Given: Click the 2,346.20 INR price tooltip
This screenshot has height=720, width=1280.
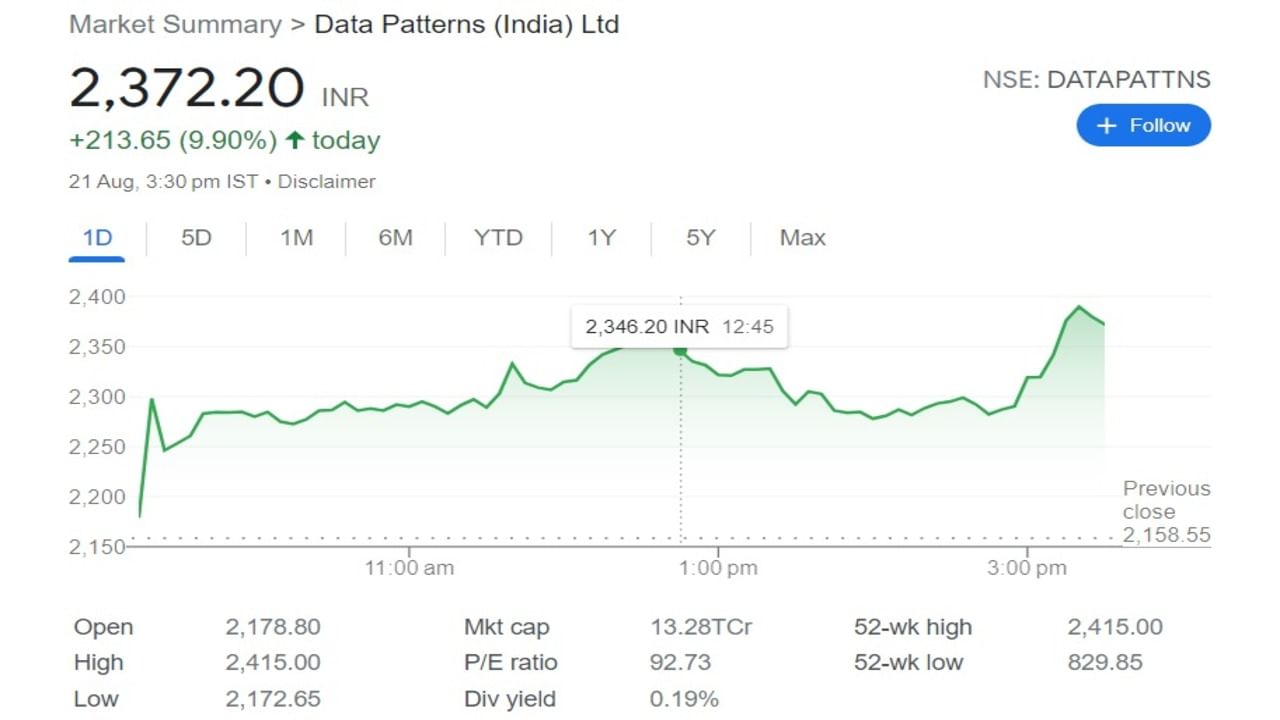Looking at the screenshot, I should pyautogui.click(x=679, y=327).
